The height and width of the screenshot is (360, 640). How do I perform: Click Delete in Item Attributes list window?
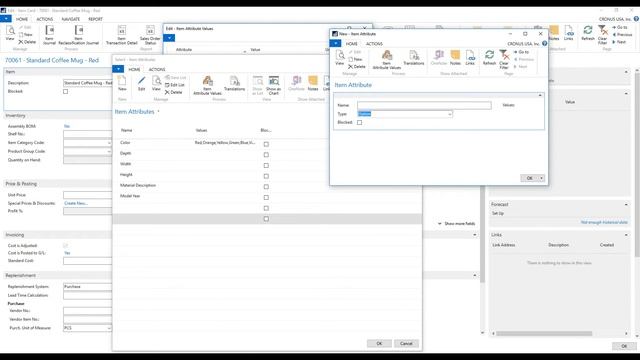coord(173,92)
